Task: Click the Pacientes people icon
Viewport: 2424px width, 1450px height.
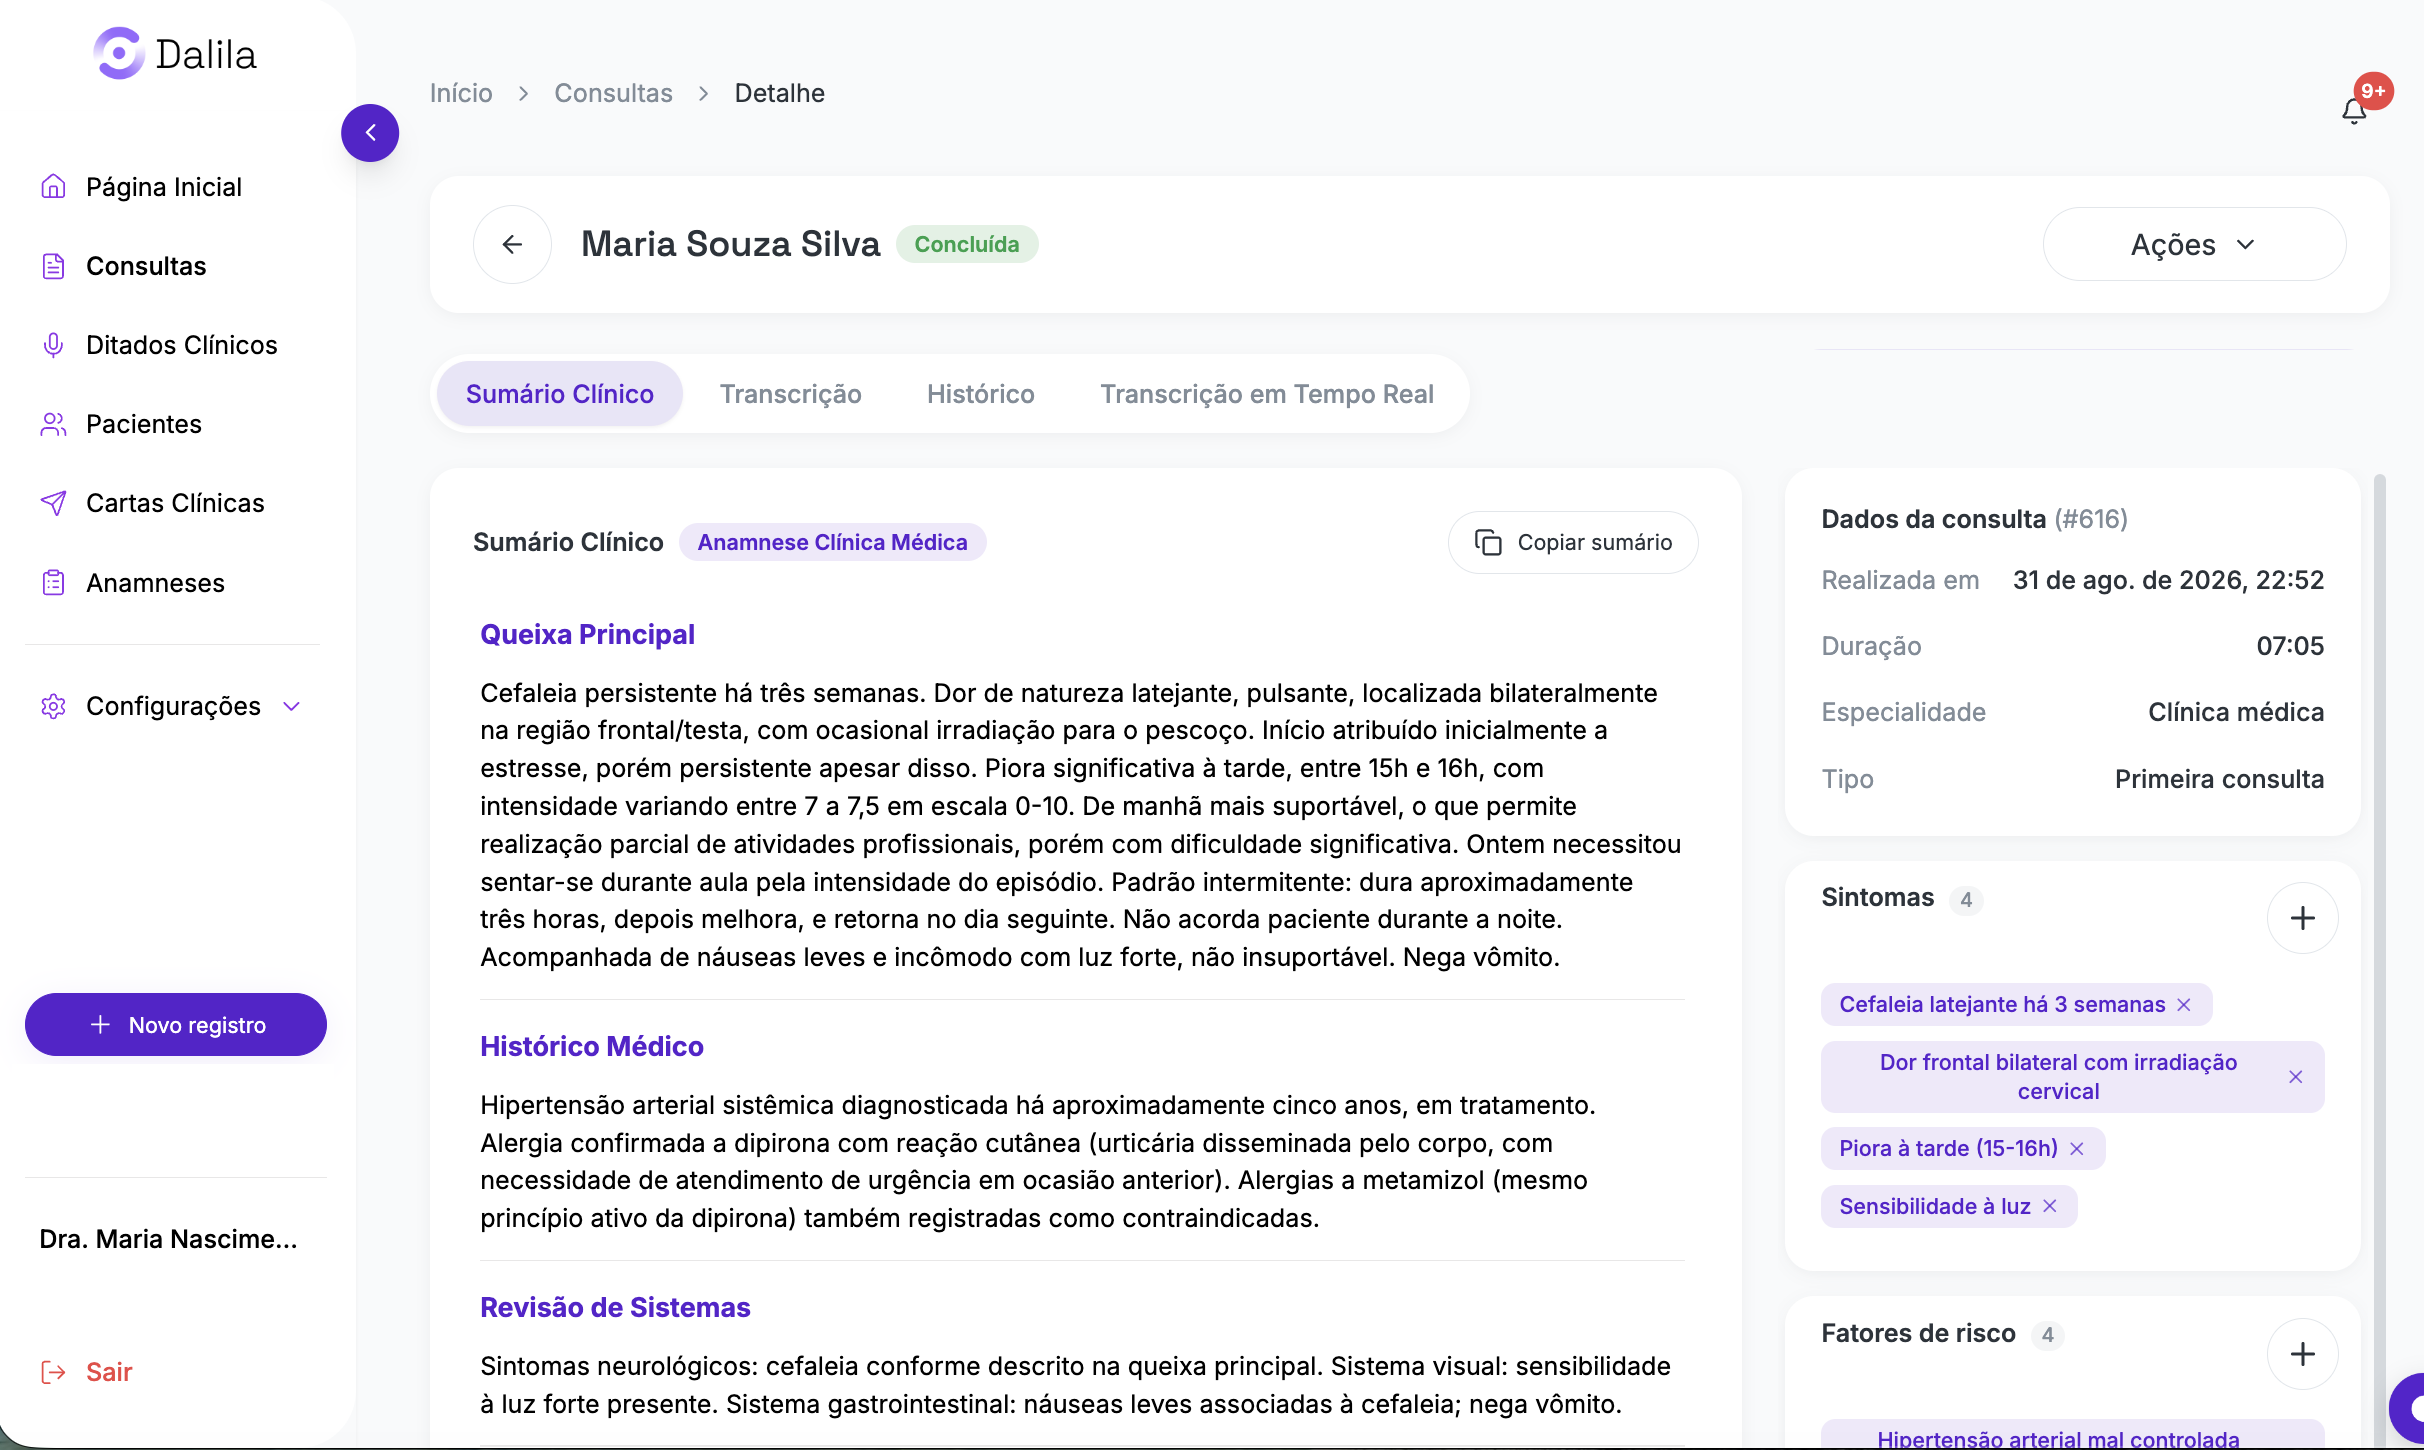Action: [53, 424]
